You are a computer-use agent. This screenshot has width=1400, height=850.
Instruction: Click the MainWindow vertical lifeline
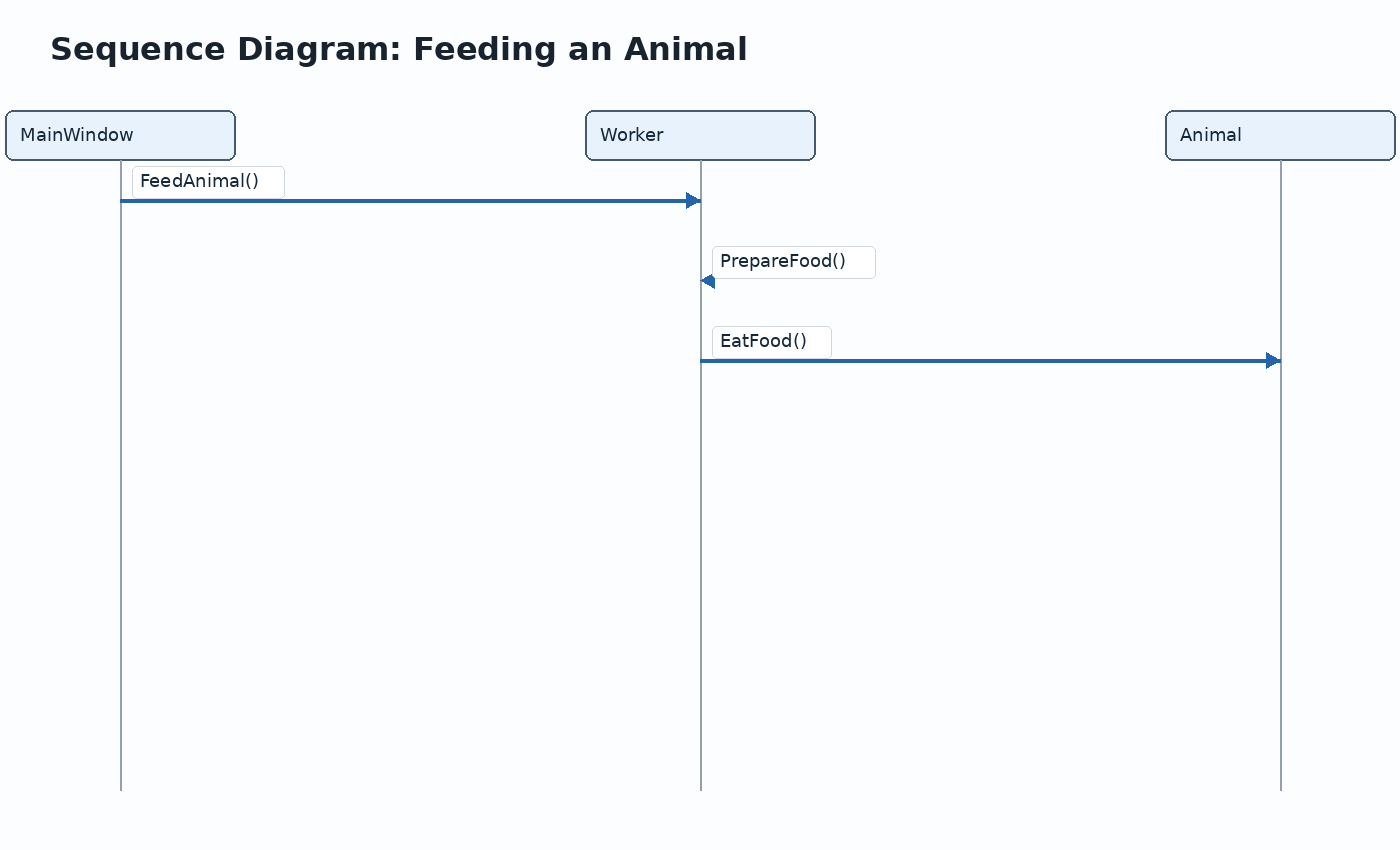click(121, 500)
